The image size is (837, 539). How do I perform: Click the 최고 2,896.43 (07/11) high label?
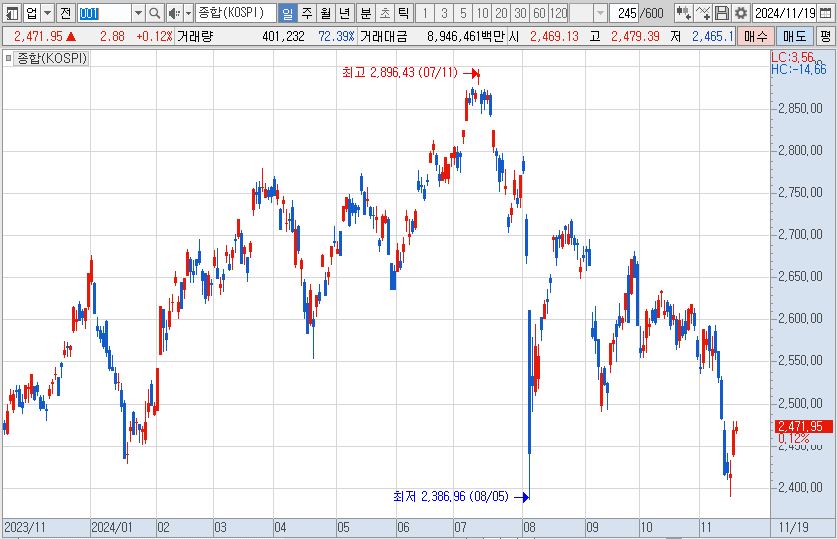pos(400,73)
